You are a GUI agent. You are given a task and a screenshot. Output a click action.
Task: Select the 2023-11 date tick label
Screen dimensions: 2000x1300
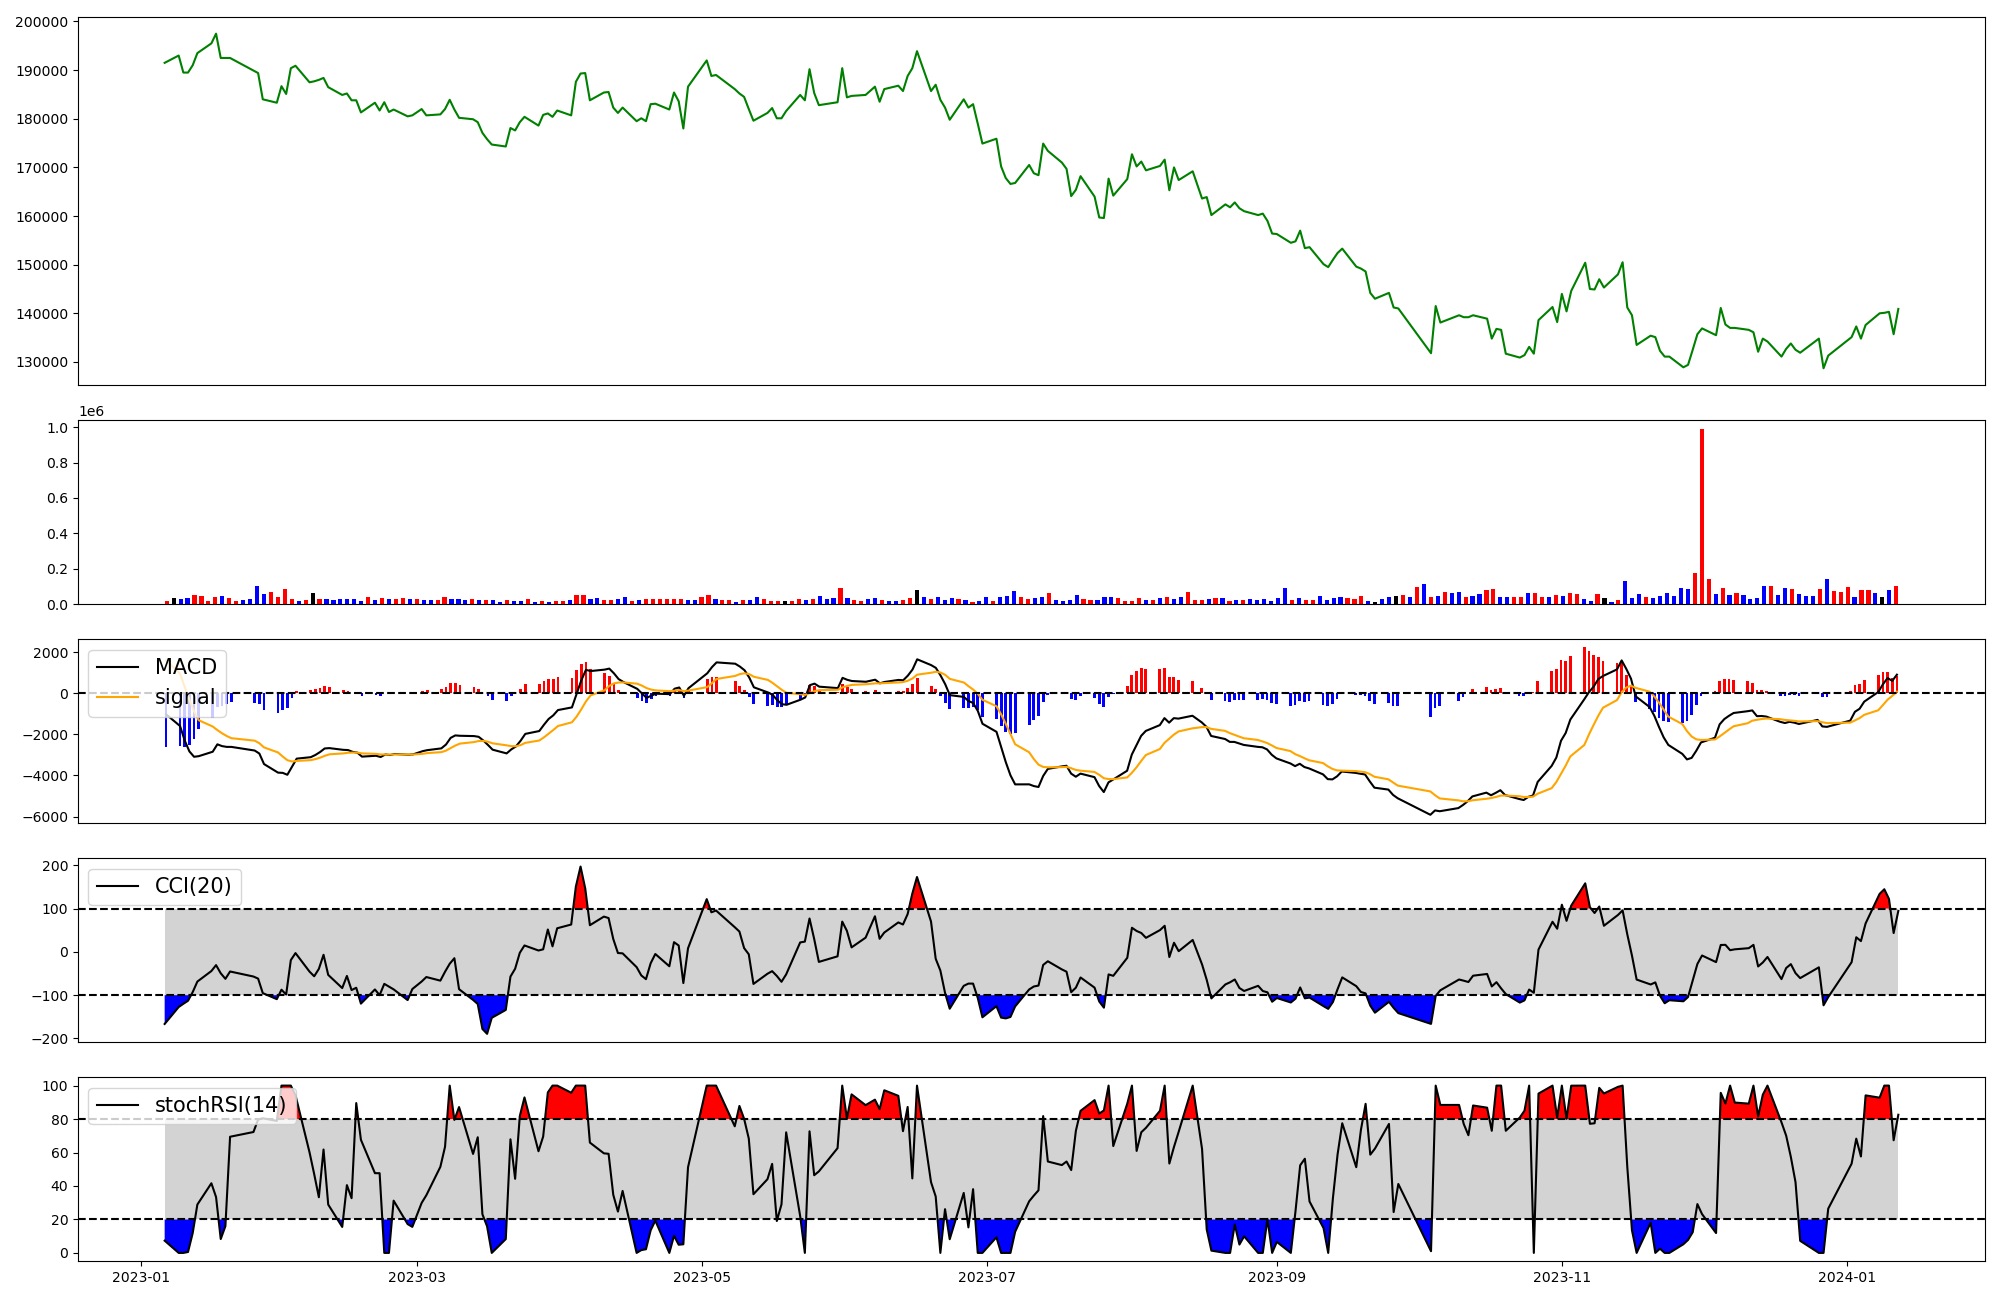coord(1562,1277)
